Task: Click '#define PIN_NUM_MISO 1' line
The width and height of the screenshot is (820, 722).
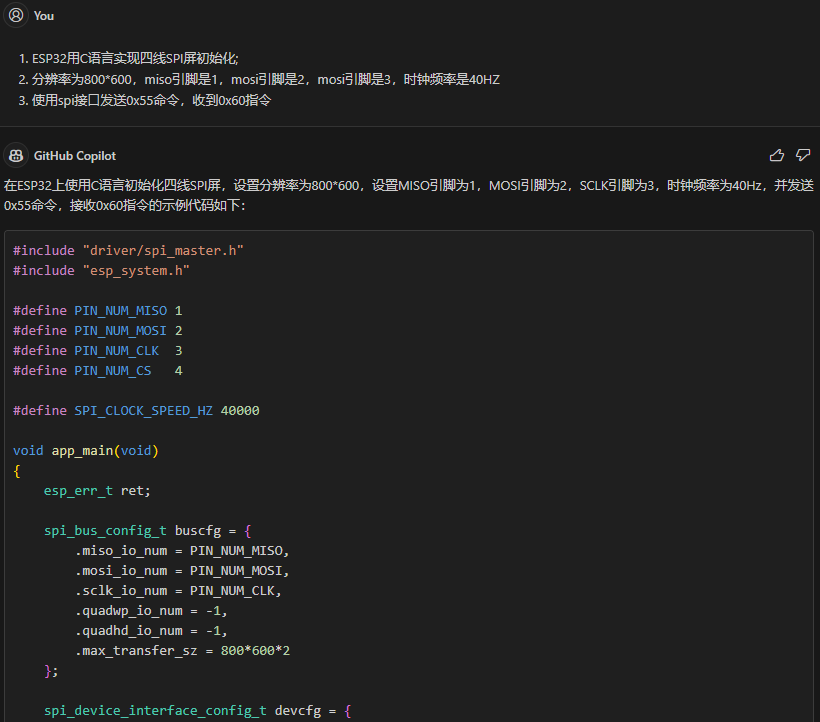Action: pyautogui.click(x=97, y=311)
